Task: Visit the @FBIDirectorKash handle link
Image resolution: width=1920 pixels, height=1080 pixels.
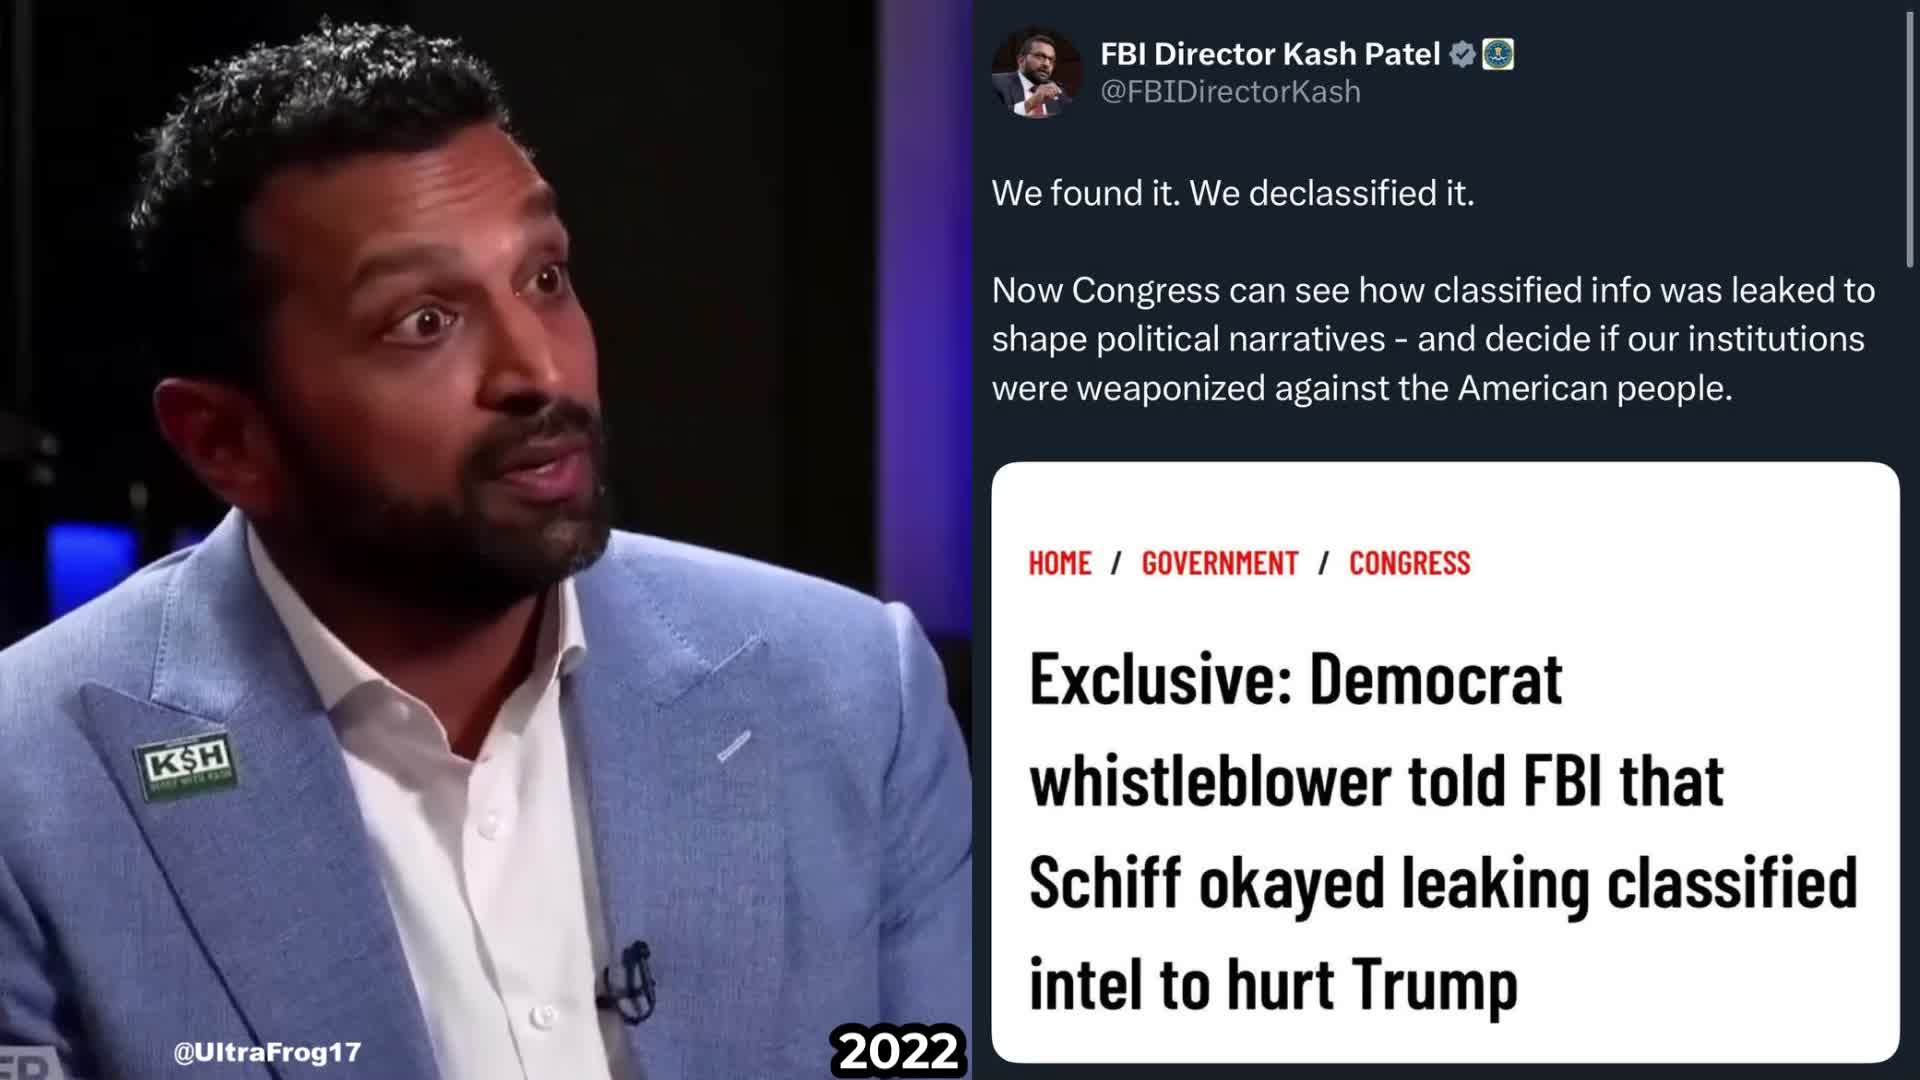Action: pos(1230,92)
